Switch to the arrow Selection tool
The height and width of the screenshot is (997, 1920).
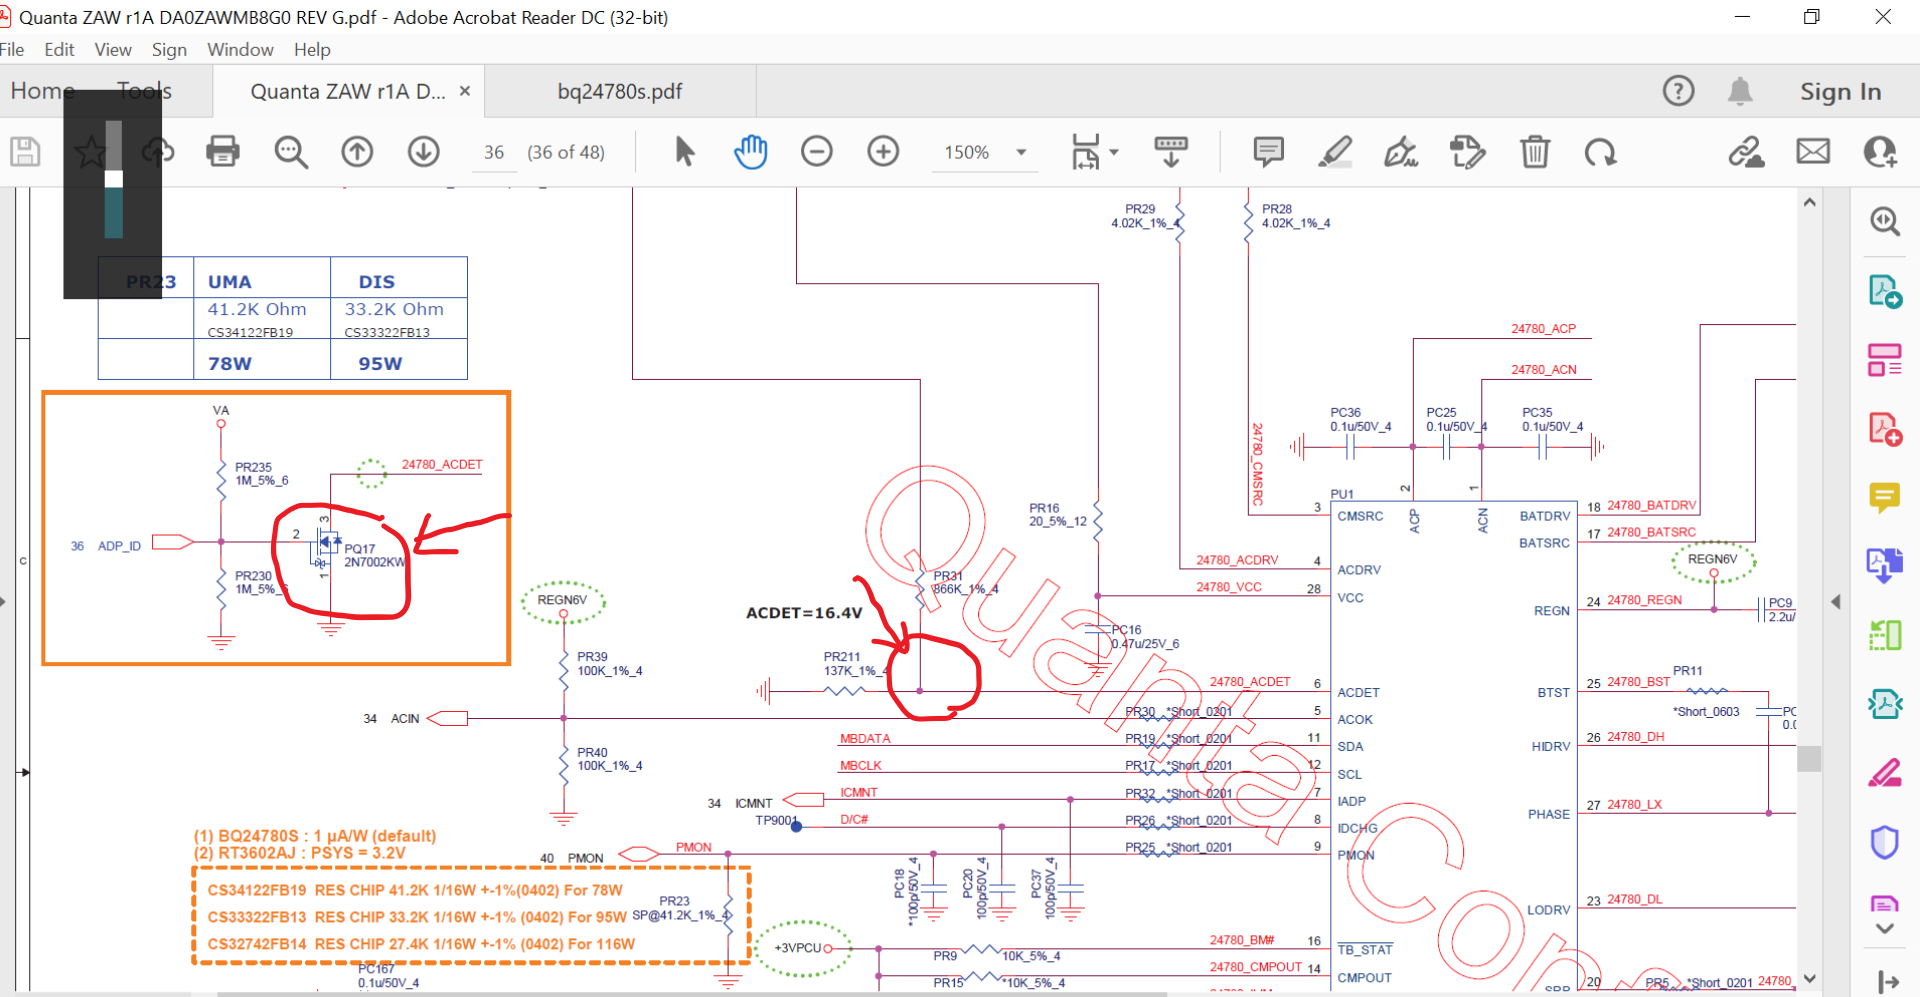tap(685, 152)
